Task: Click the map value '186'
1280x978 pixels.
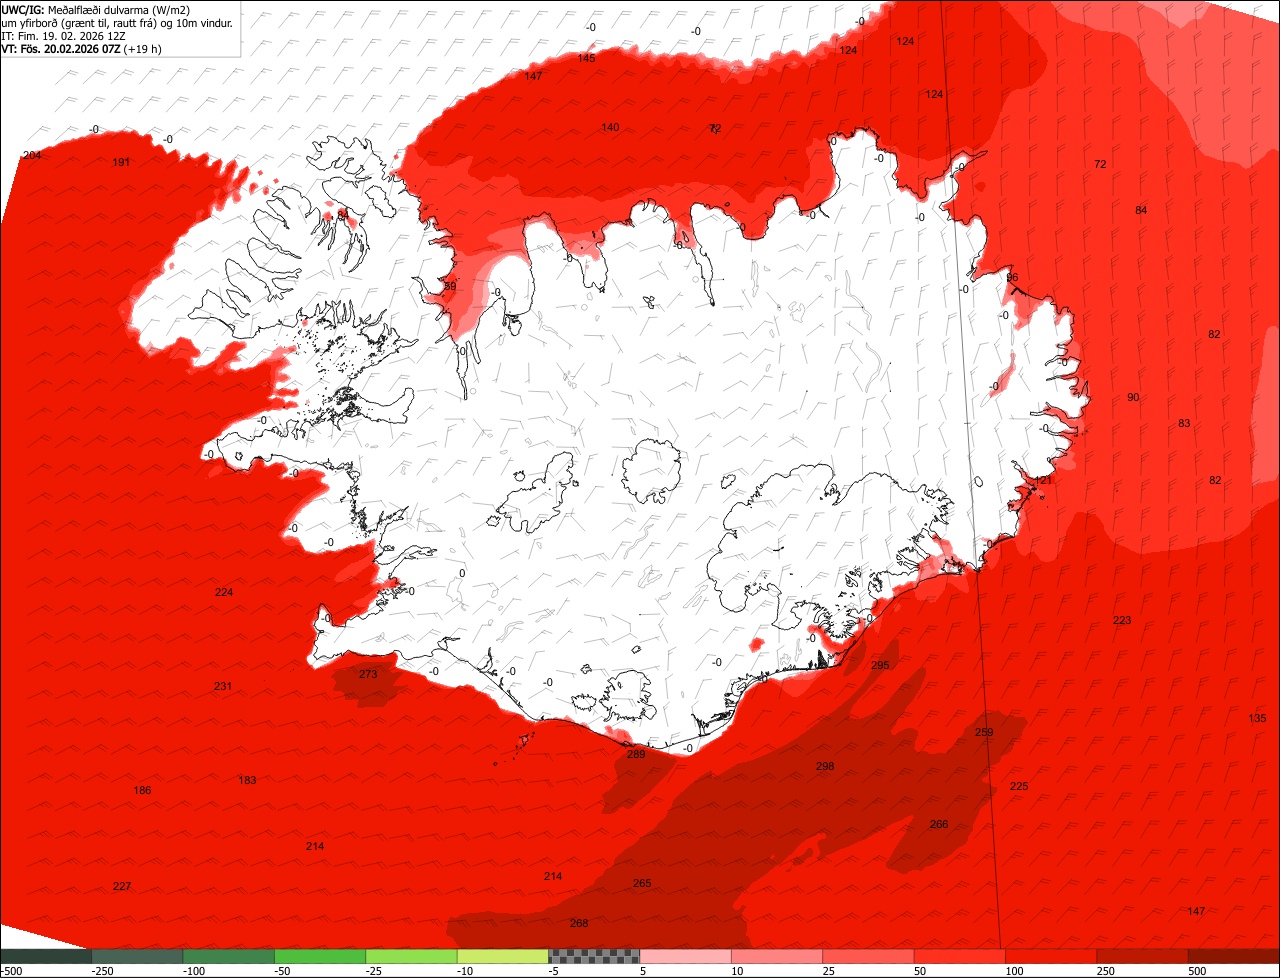Action: pyautogui.click(x=143, y=790)
